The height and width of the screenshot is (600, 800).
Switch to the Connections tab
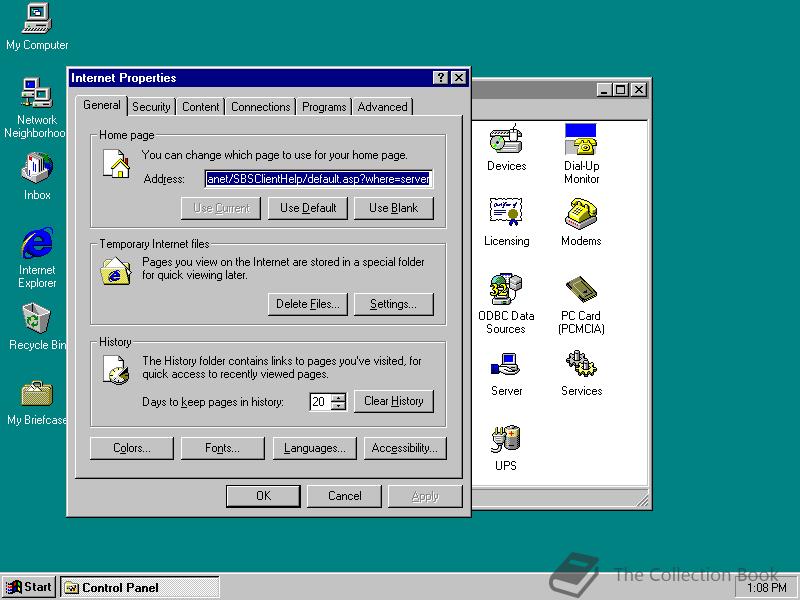click(x=261, y=107)
